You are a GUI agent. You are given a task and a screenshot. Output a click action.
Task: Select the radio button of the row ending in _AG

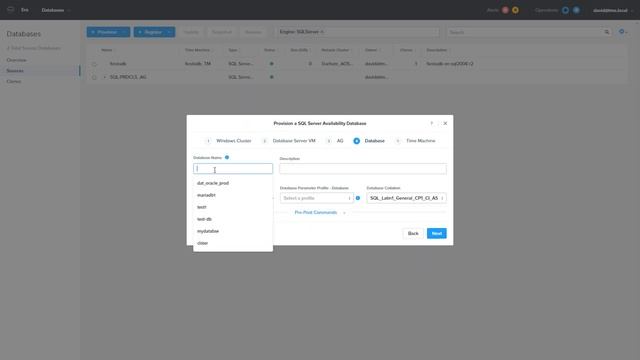[94, 77]
